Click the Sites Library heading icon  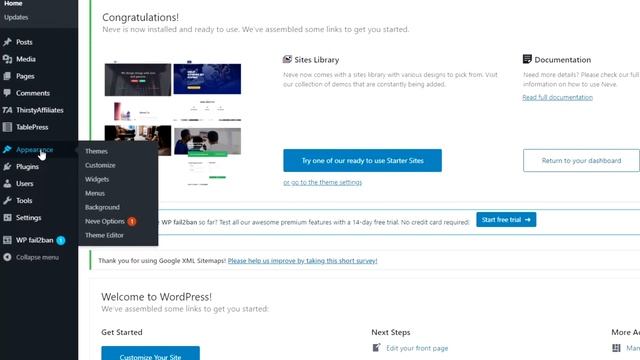287,60
